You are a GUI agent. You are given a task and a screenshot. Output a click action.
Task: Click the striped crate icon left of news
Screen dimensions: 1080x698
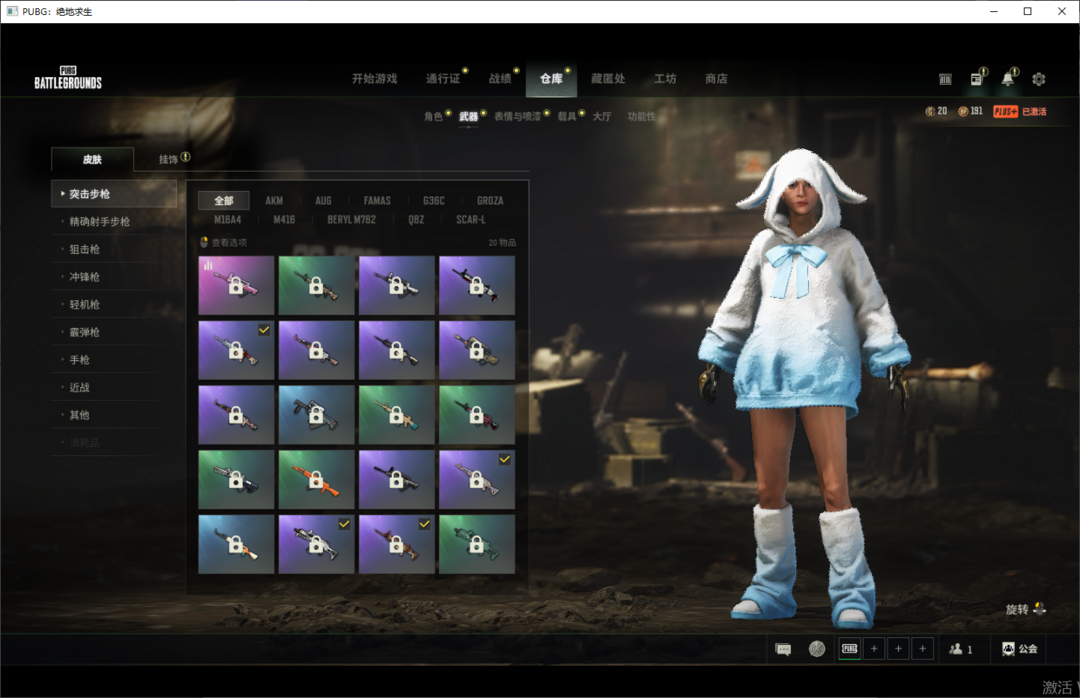click(x=945, y=79)
